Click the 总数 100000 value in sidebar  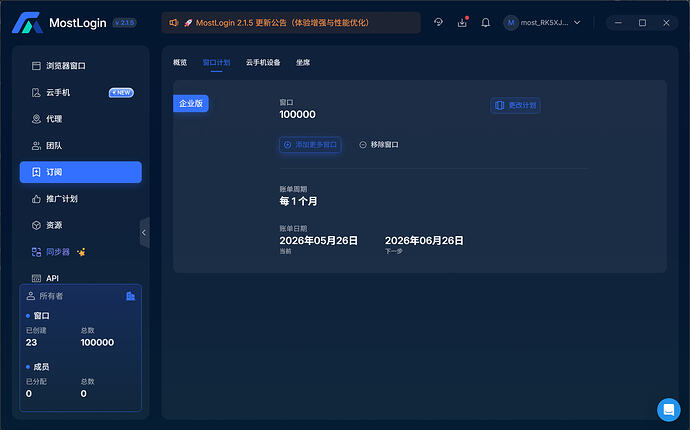click(97, 342)
